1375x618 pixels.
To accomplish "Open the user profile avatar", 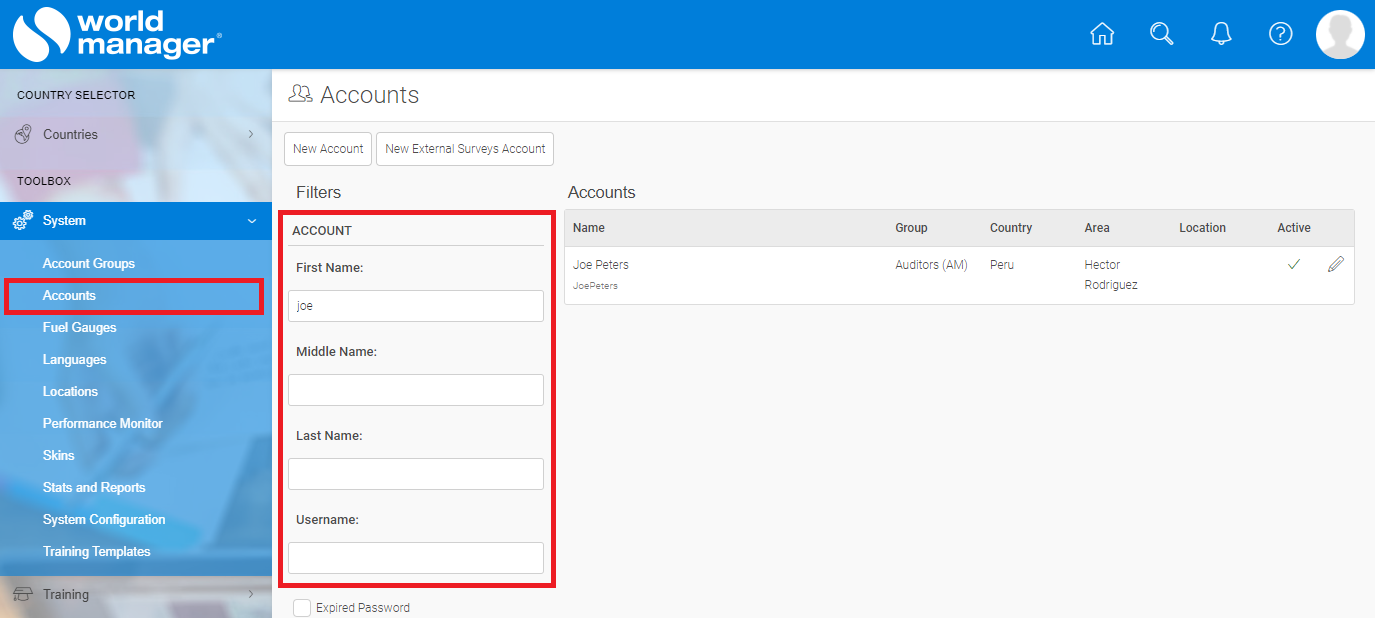I will pyautogui.click(x=1339, y=35).
